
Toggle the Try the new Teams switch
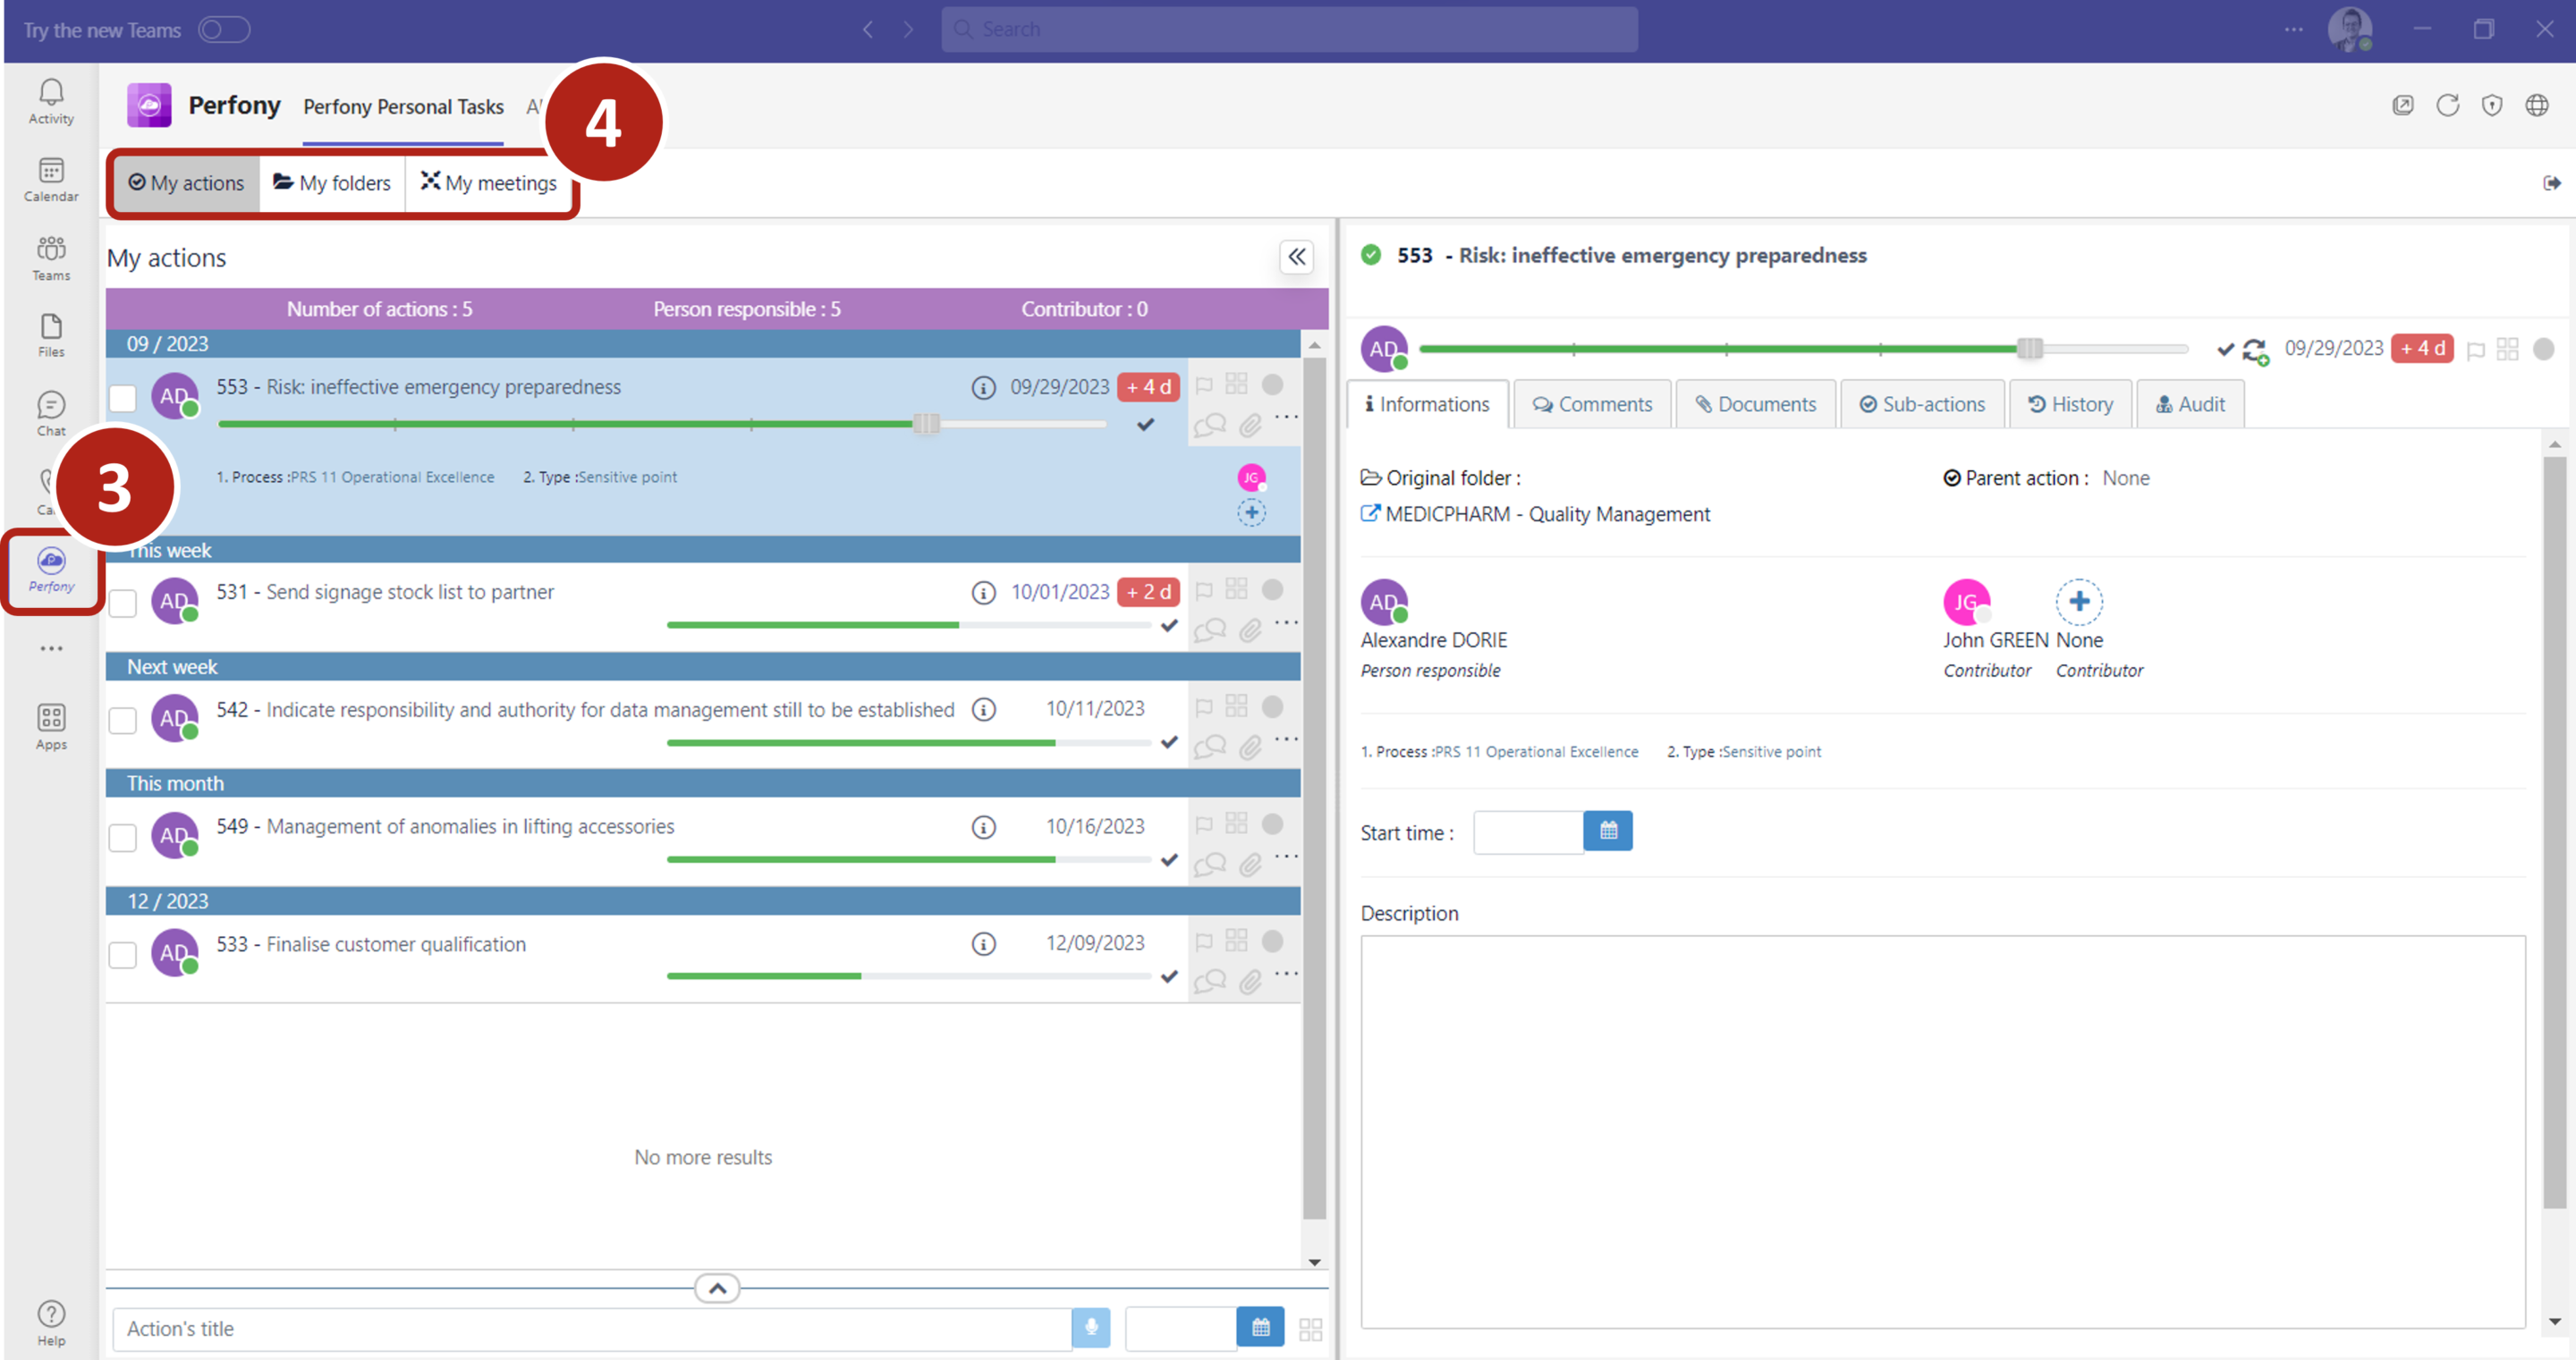224,30
